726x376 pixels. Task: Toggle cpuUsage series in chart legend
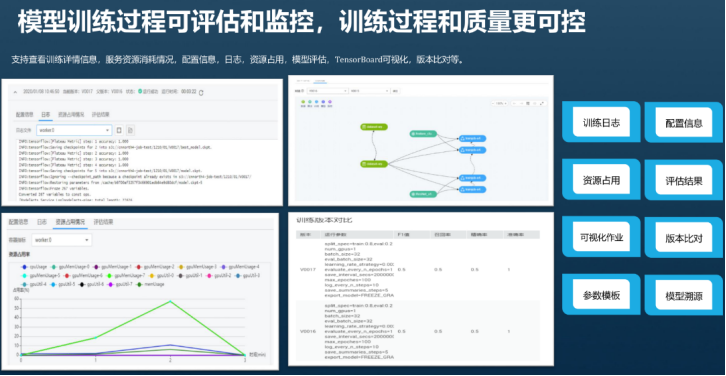[33, 267]
